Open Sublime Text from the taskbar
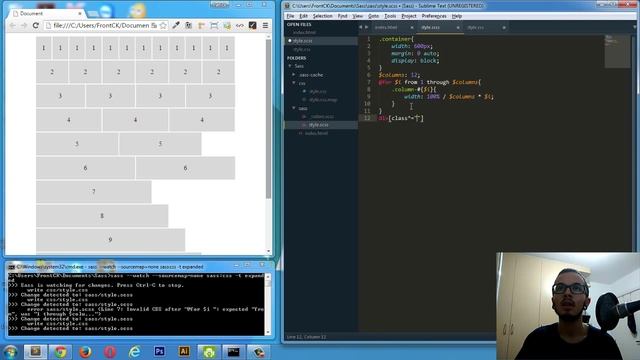Viewport: 640px width, 360px height. pyautogui.click(x=35, y=351)
